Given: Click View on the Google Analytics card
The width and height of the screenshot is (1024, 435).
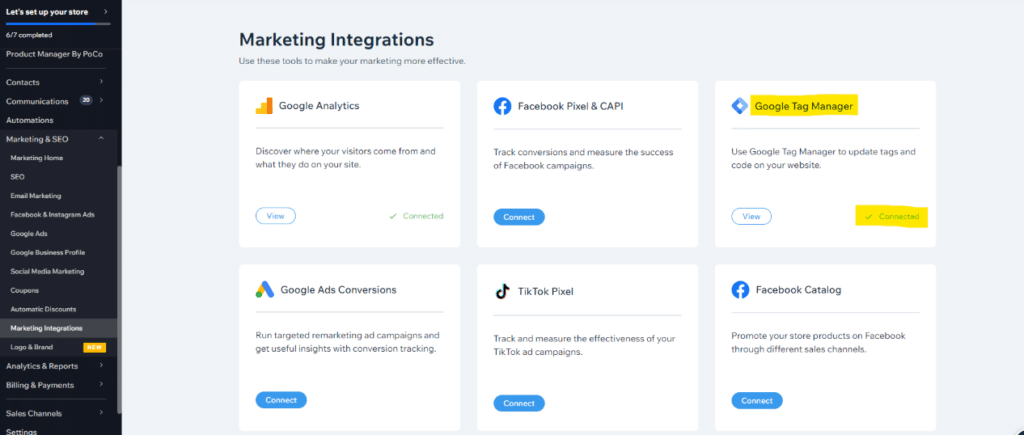Looking at the screenshot, I should click(x=276, y=216).
